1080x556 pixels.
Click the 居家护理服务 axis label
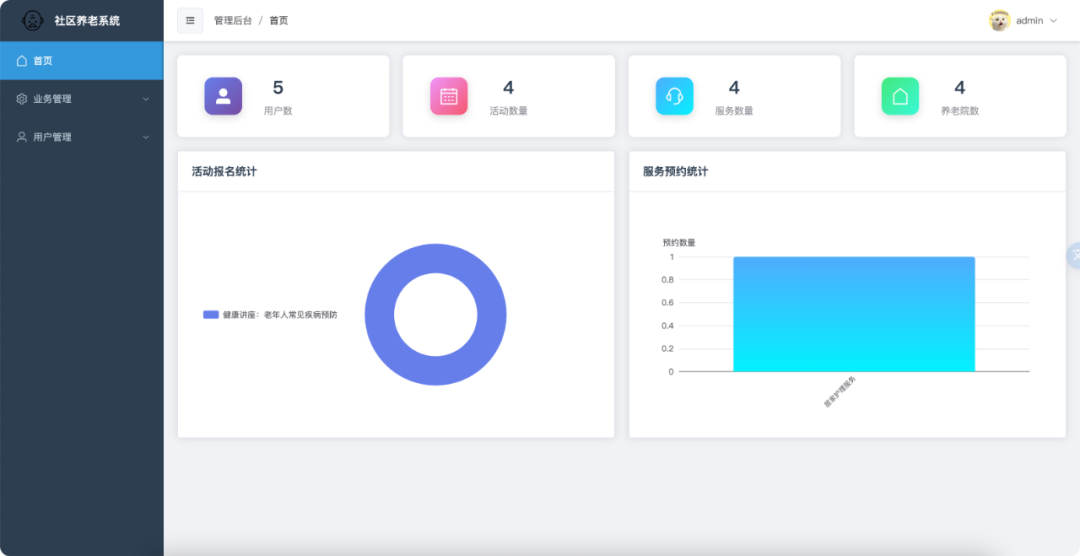tap(840, 392)
